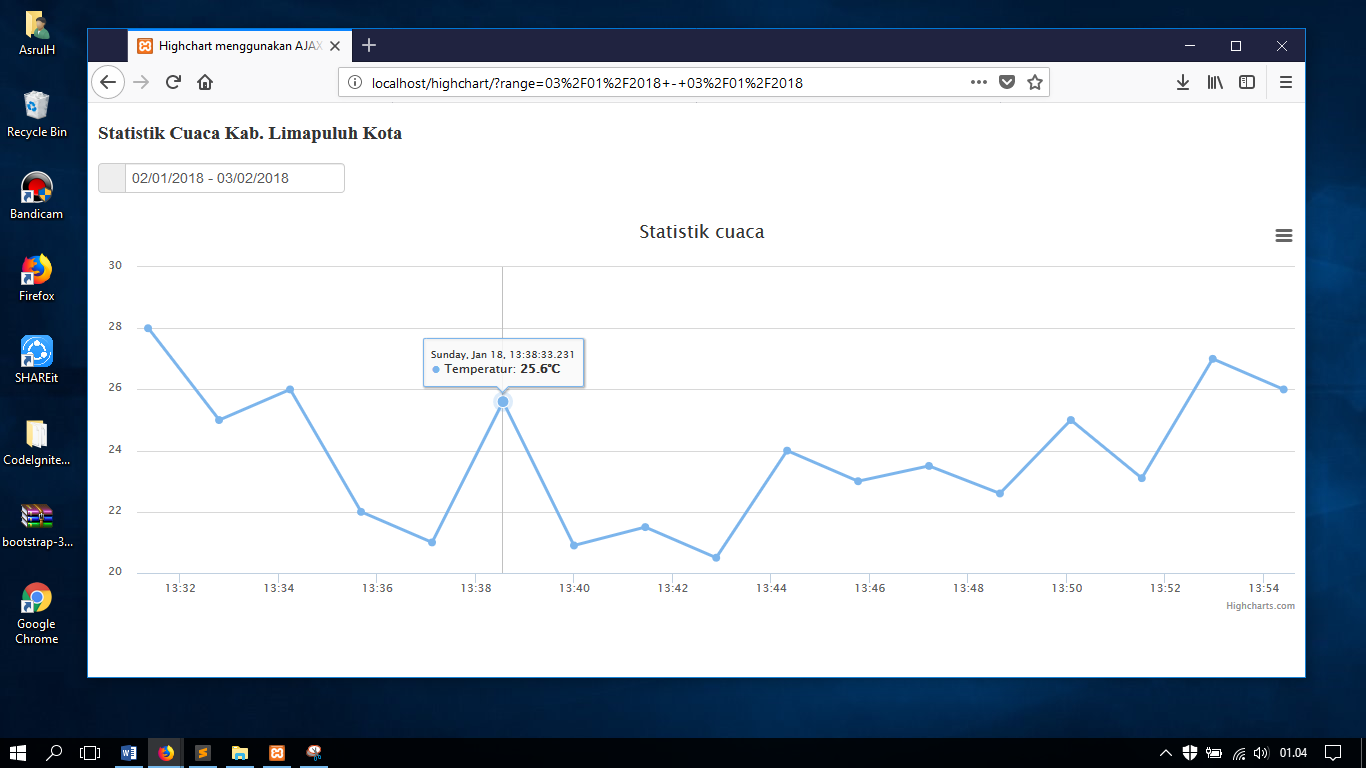Image resolution: width=1366 pixels, height=768 pixels.
Task: Click the Highcharts.com attribution link
Action: click(x=1260, y=605)
